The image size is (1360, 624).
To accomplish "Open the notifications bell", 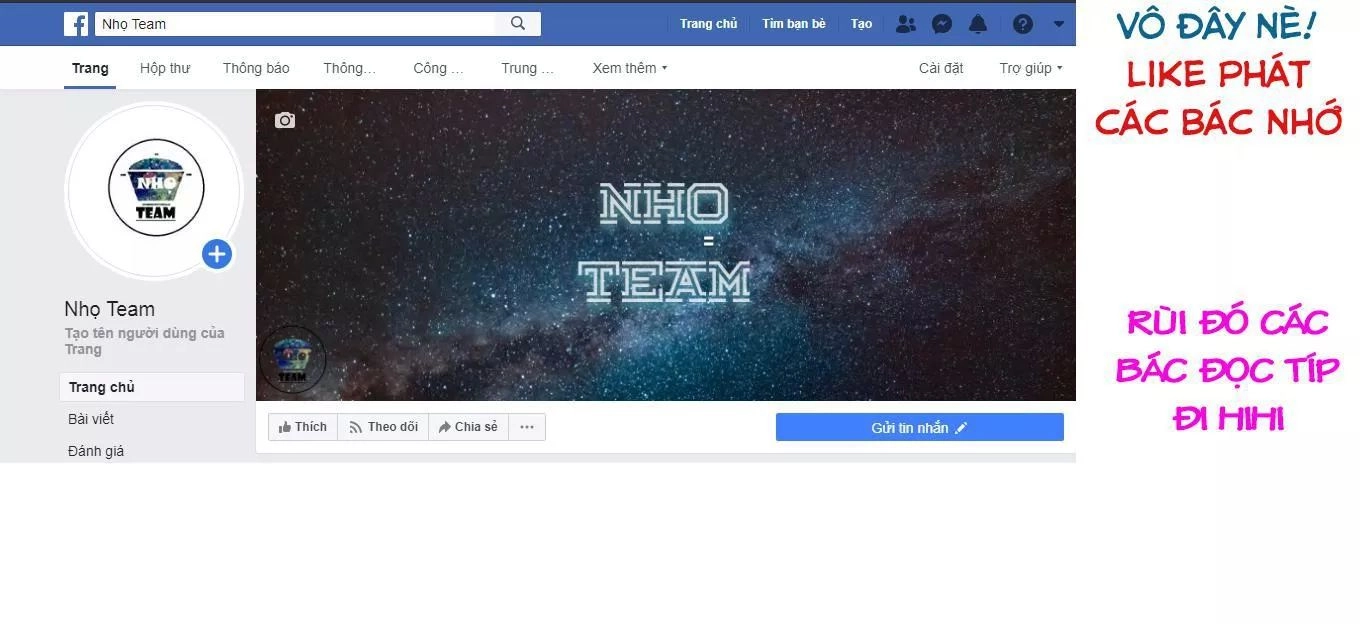I will click(x=978, y=24).
